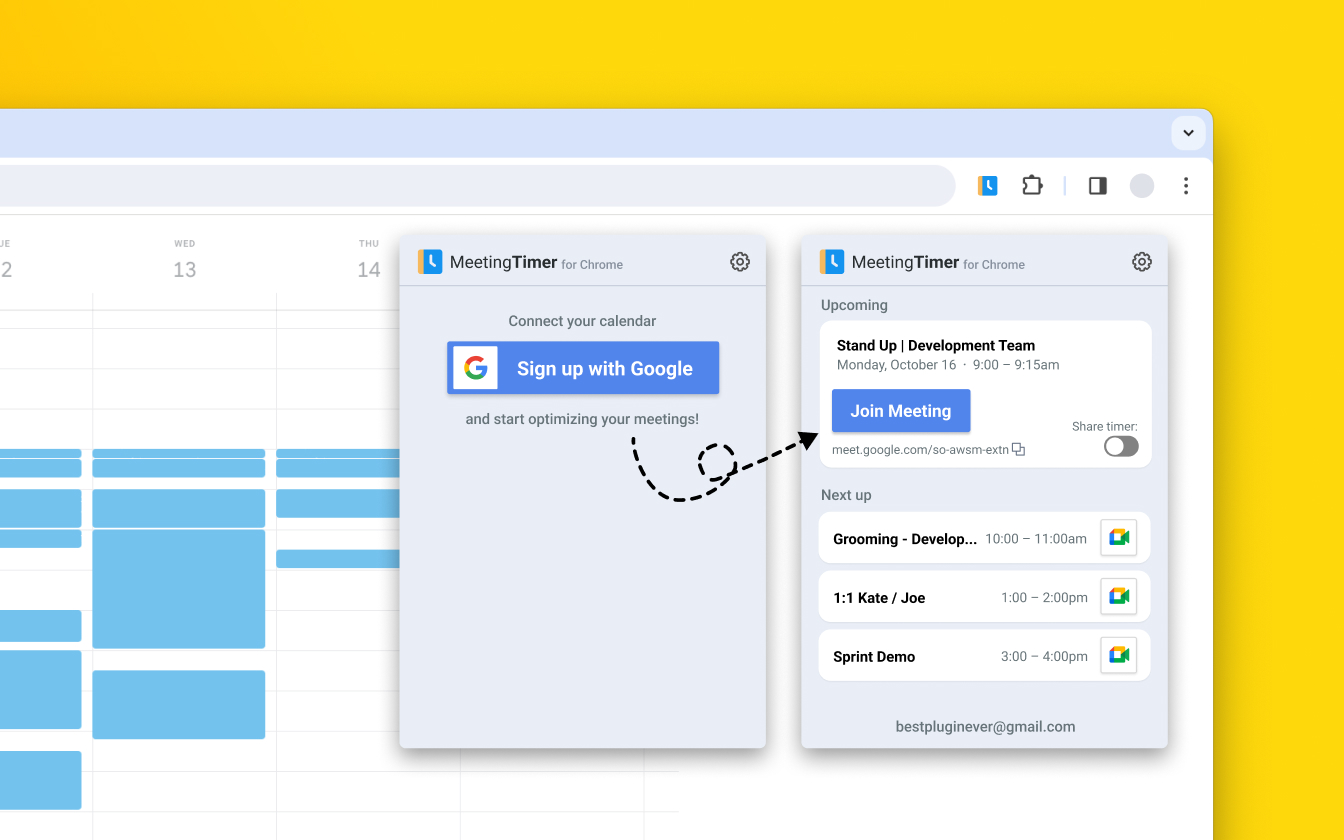1344x840 pixels.
Task: Open settings gear on the sign-up popup
Action: [x=740, y=261]
